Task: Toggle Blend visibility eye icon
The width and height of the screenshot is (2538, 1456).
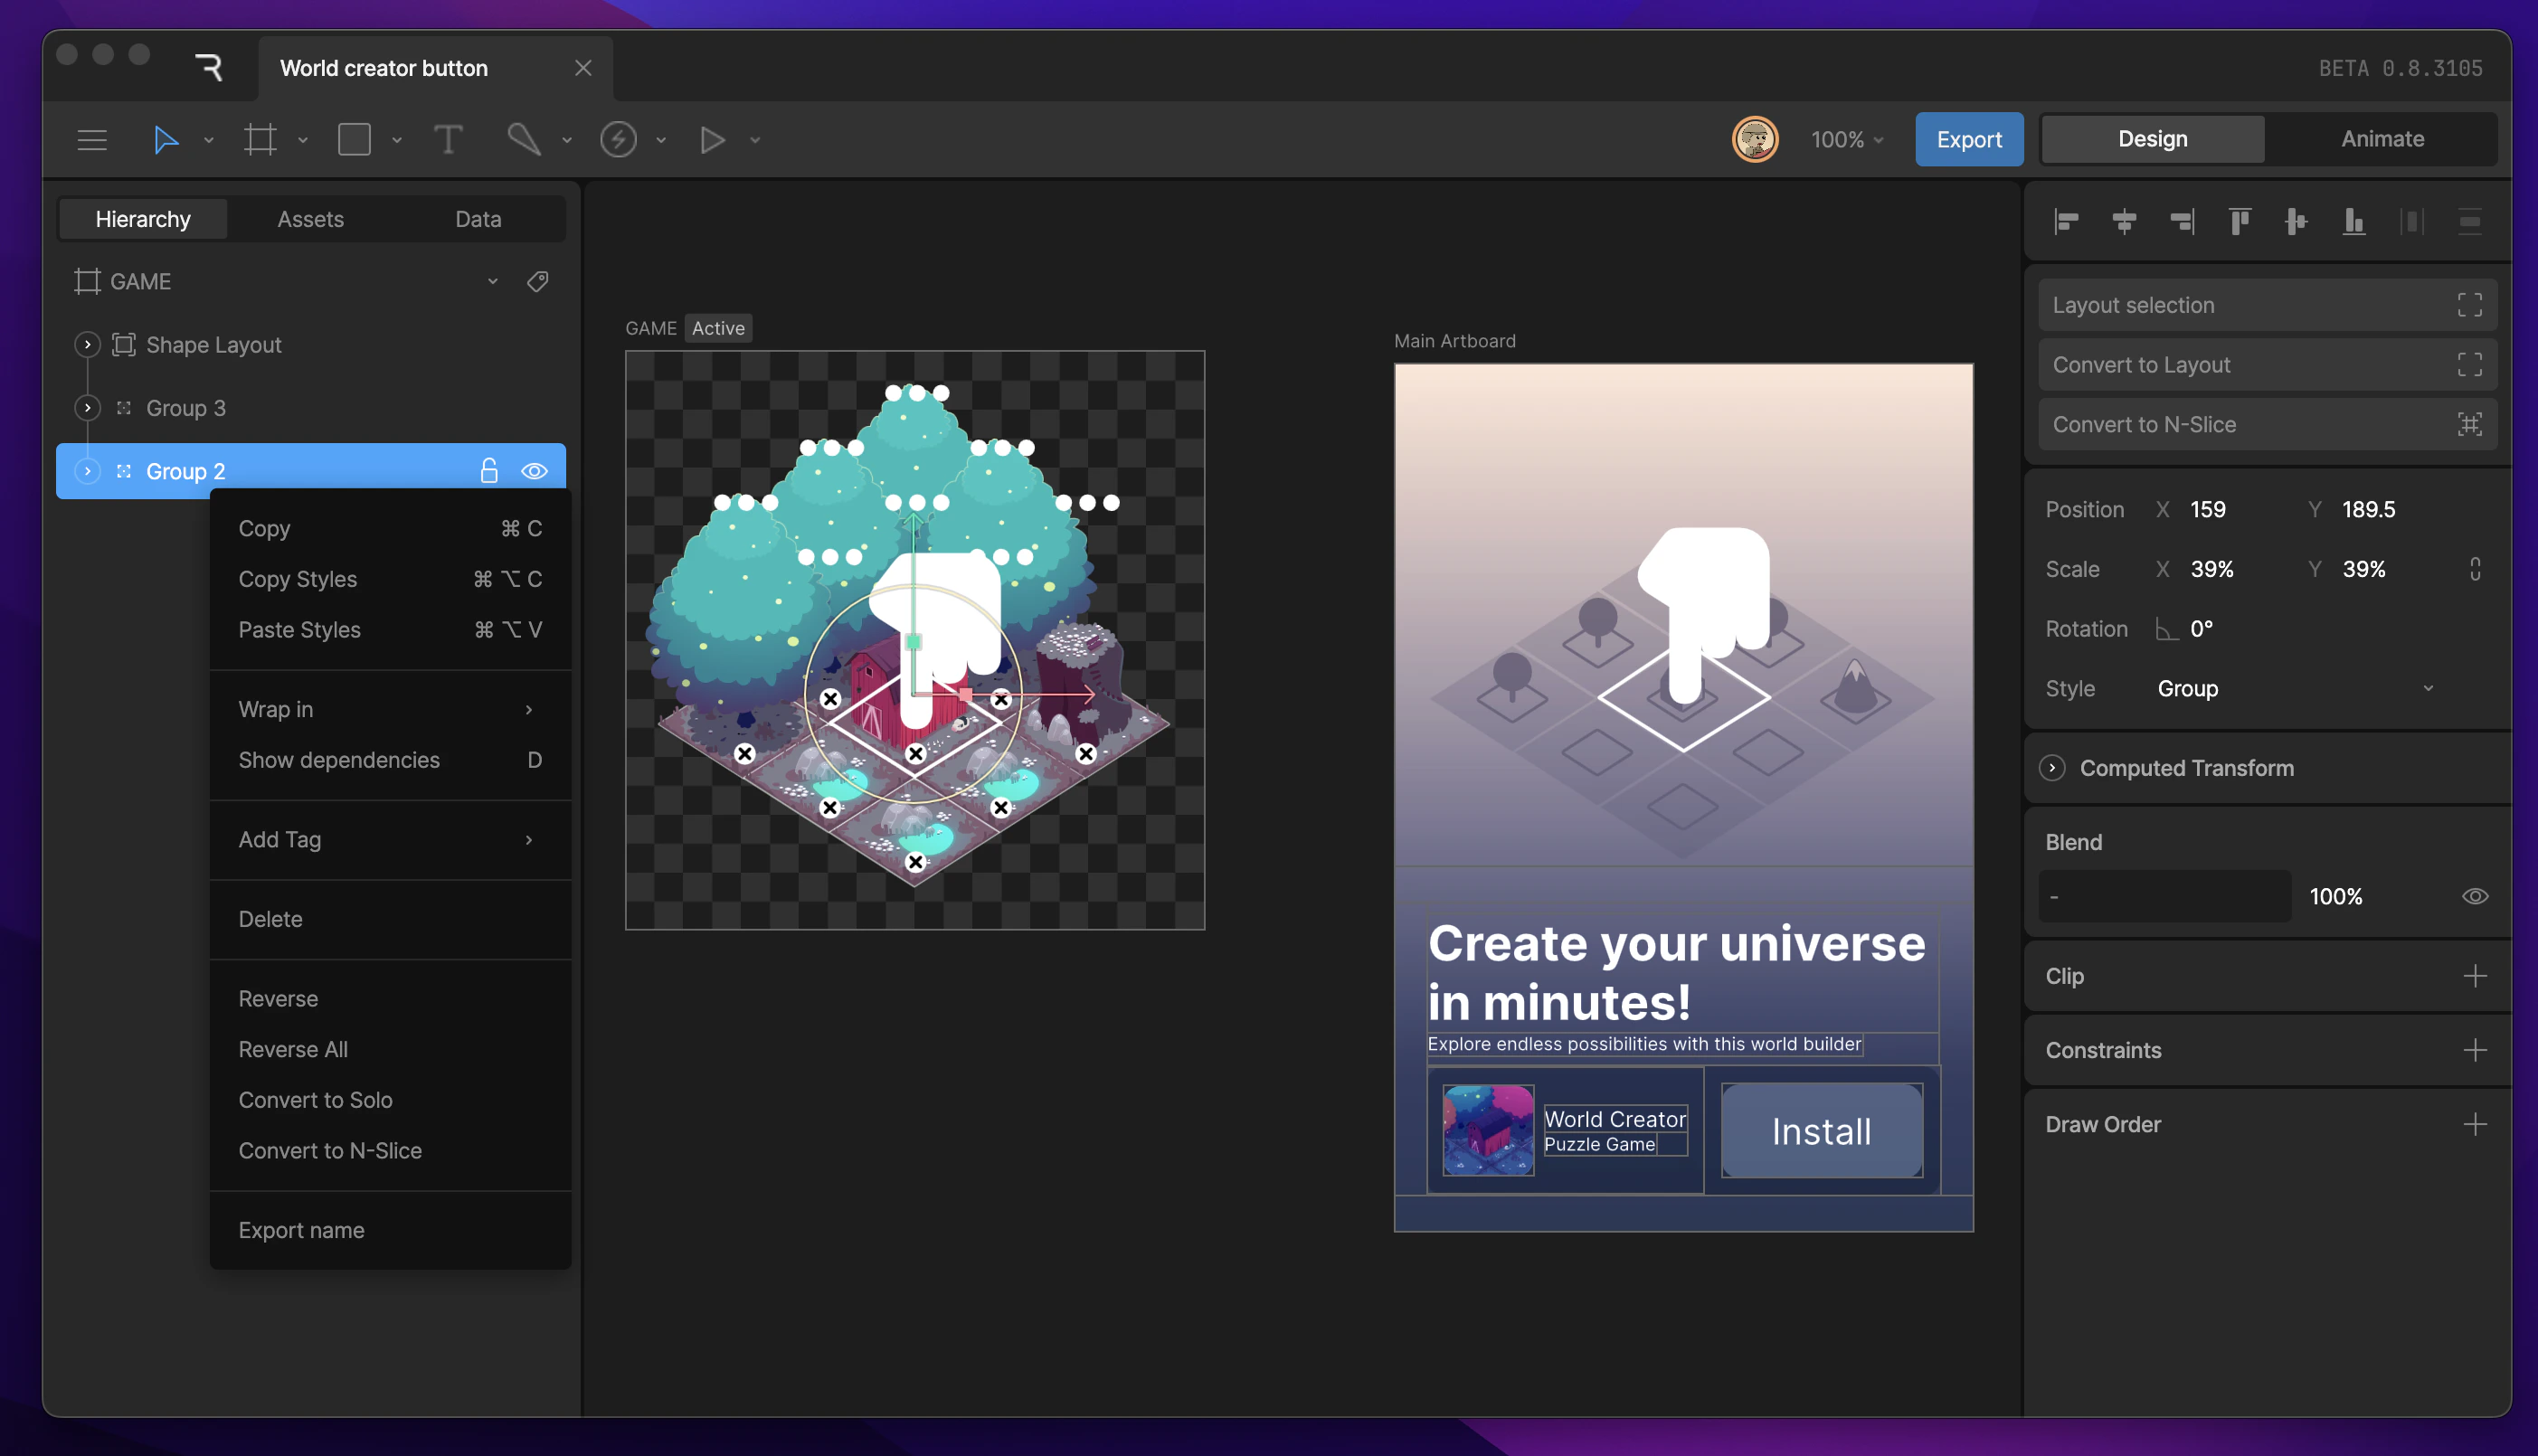Action: point(2474,896)
